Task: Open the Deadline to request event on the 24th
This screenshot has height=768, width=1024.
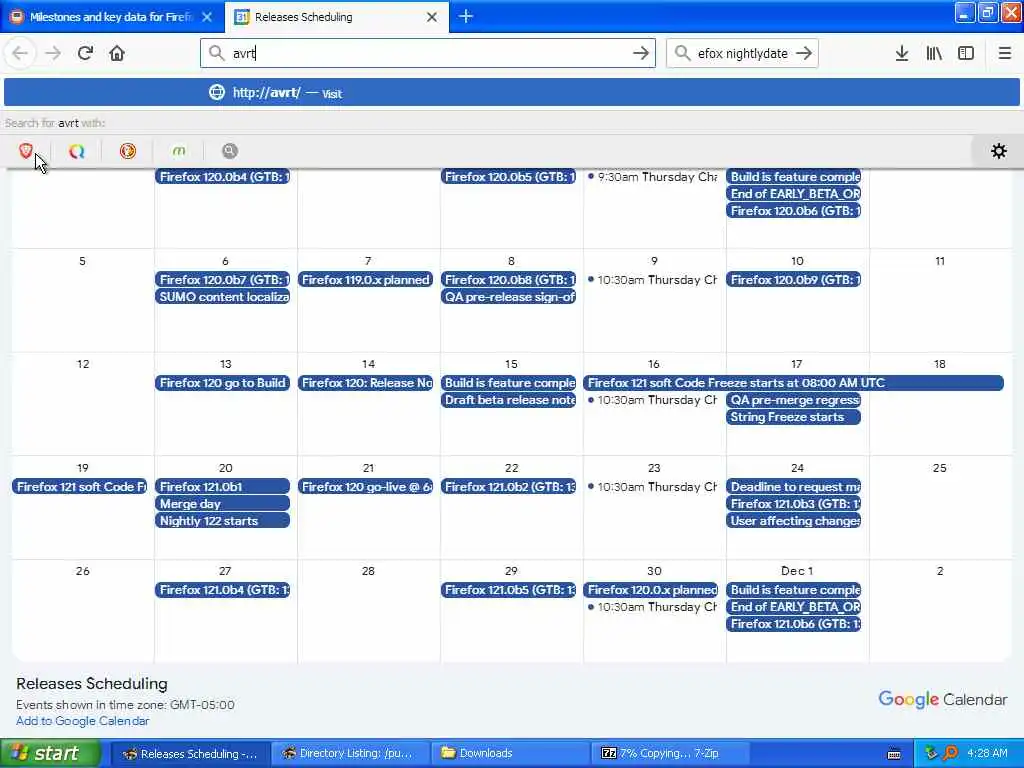Action: tap(794, 487)
